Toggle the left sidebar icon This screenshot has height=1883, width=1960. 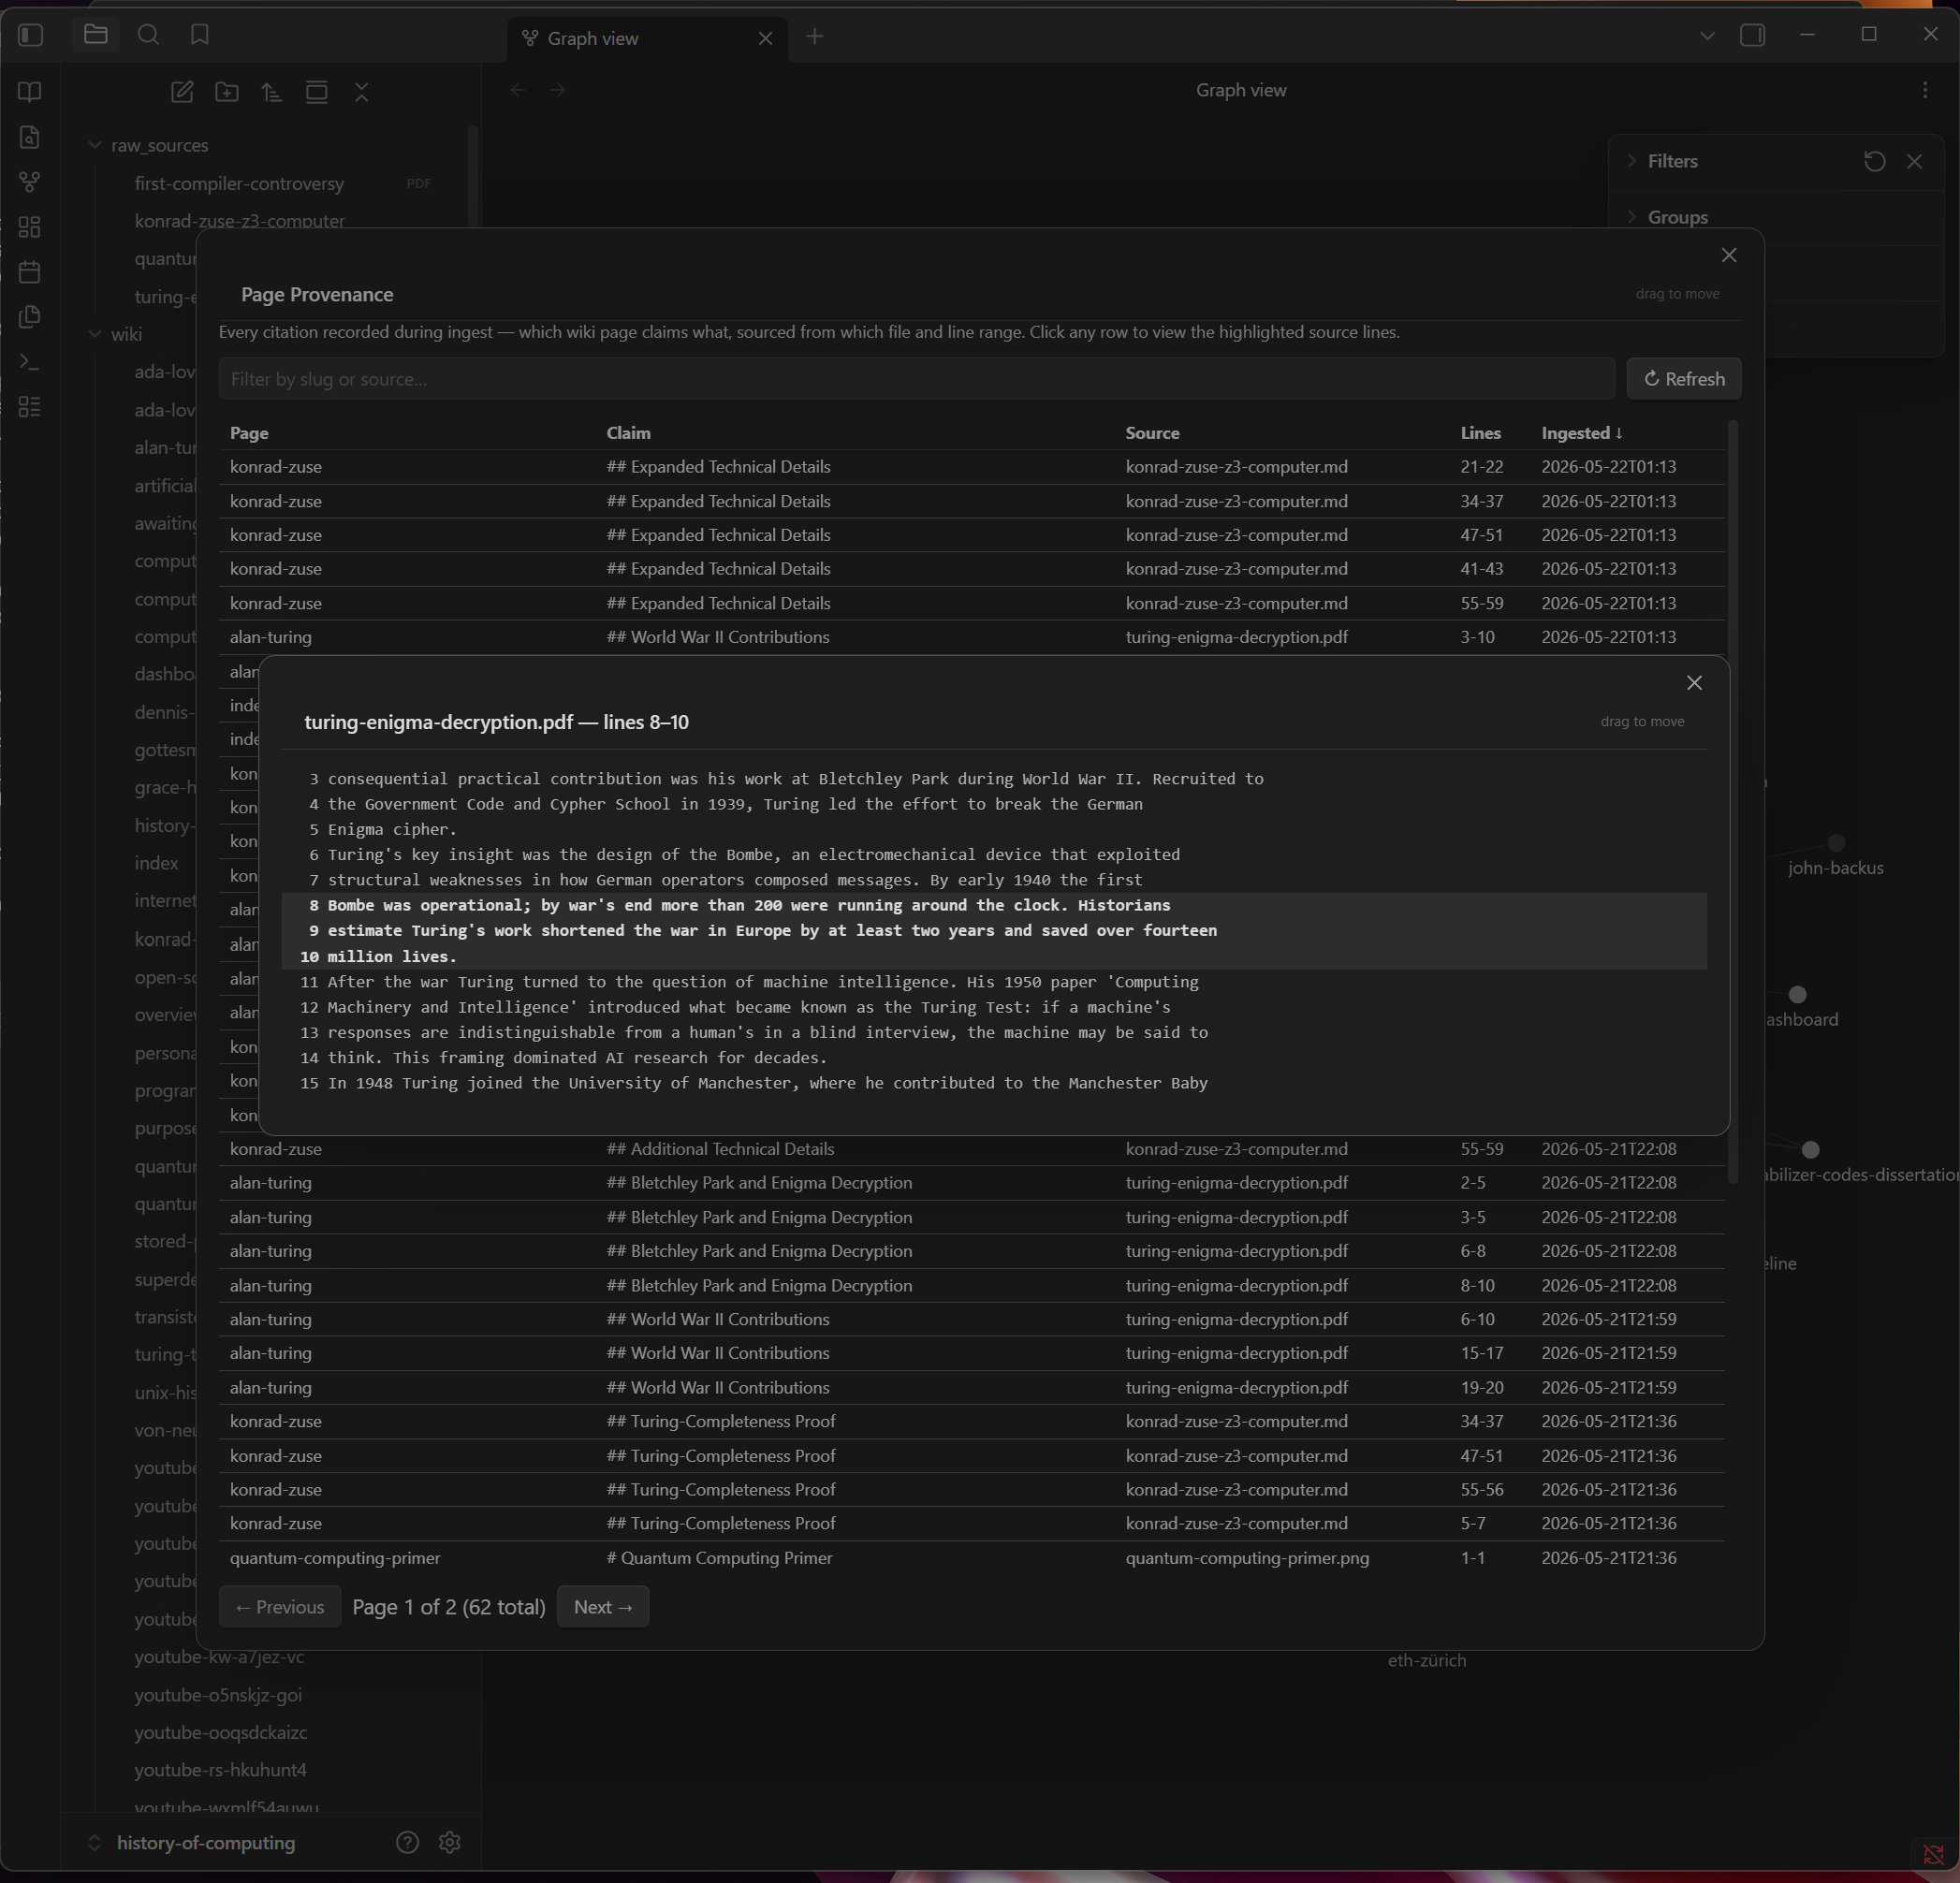pyautogui.click(x=30, y=35)
